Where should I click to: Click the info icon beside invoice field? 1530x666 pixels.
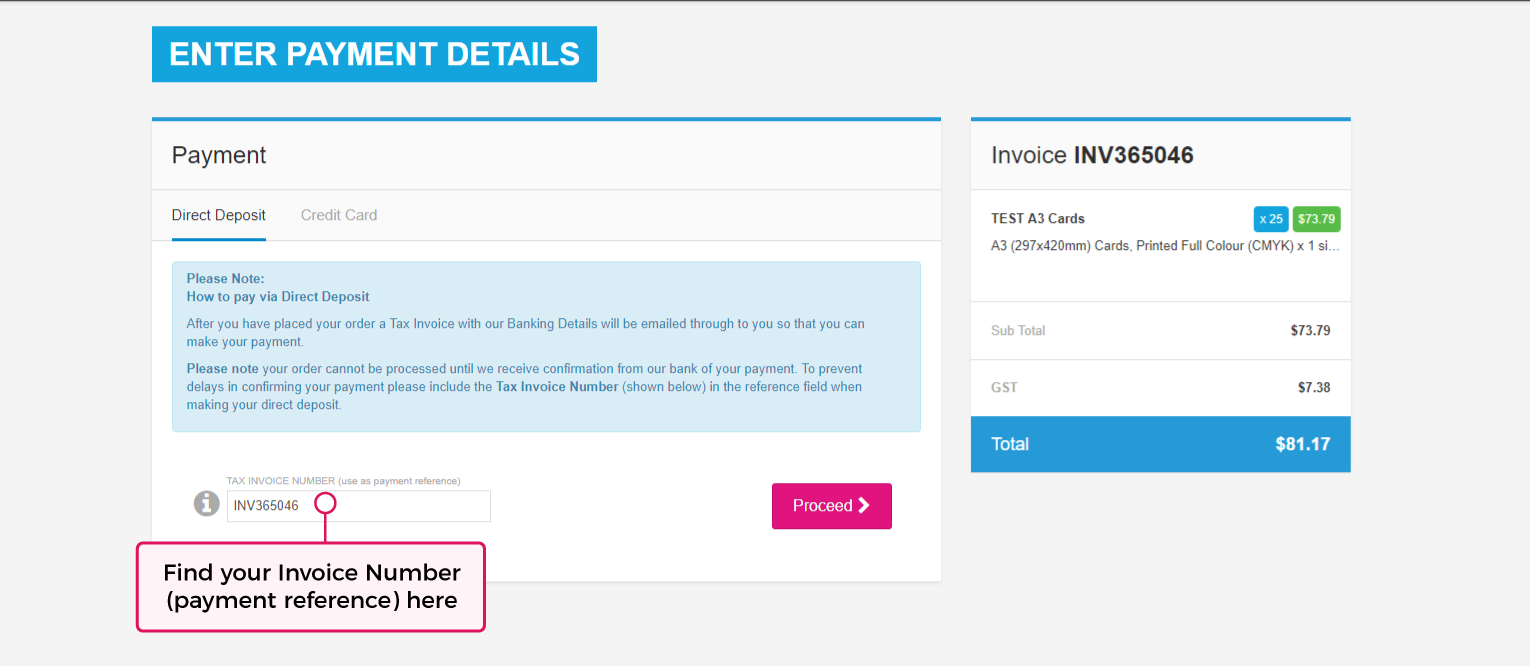[x=206, y=503]
